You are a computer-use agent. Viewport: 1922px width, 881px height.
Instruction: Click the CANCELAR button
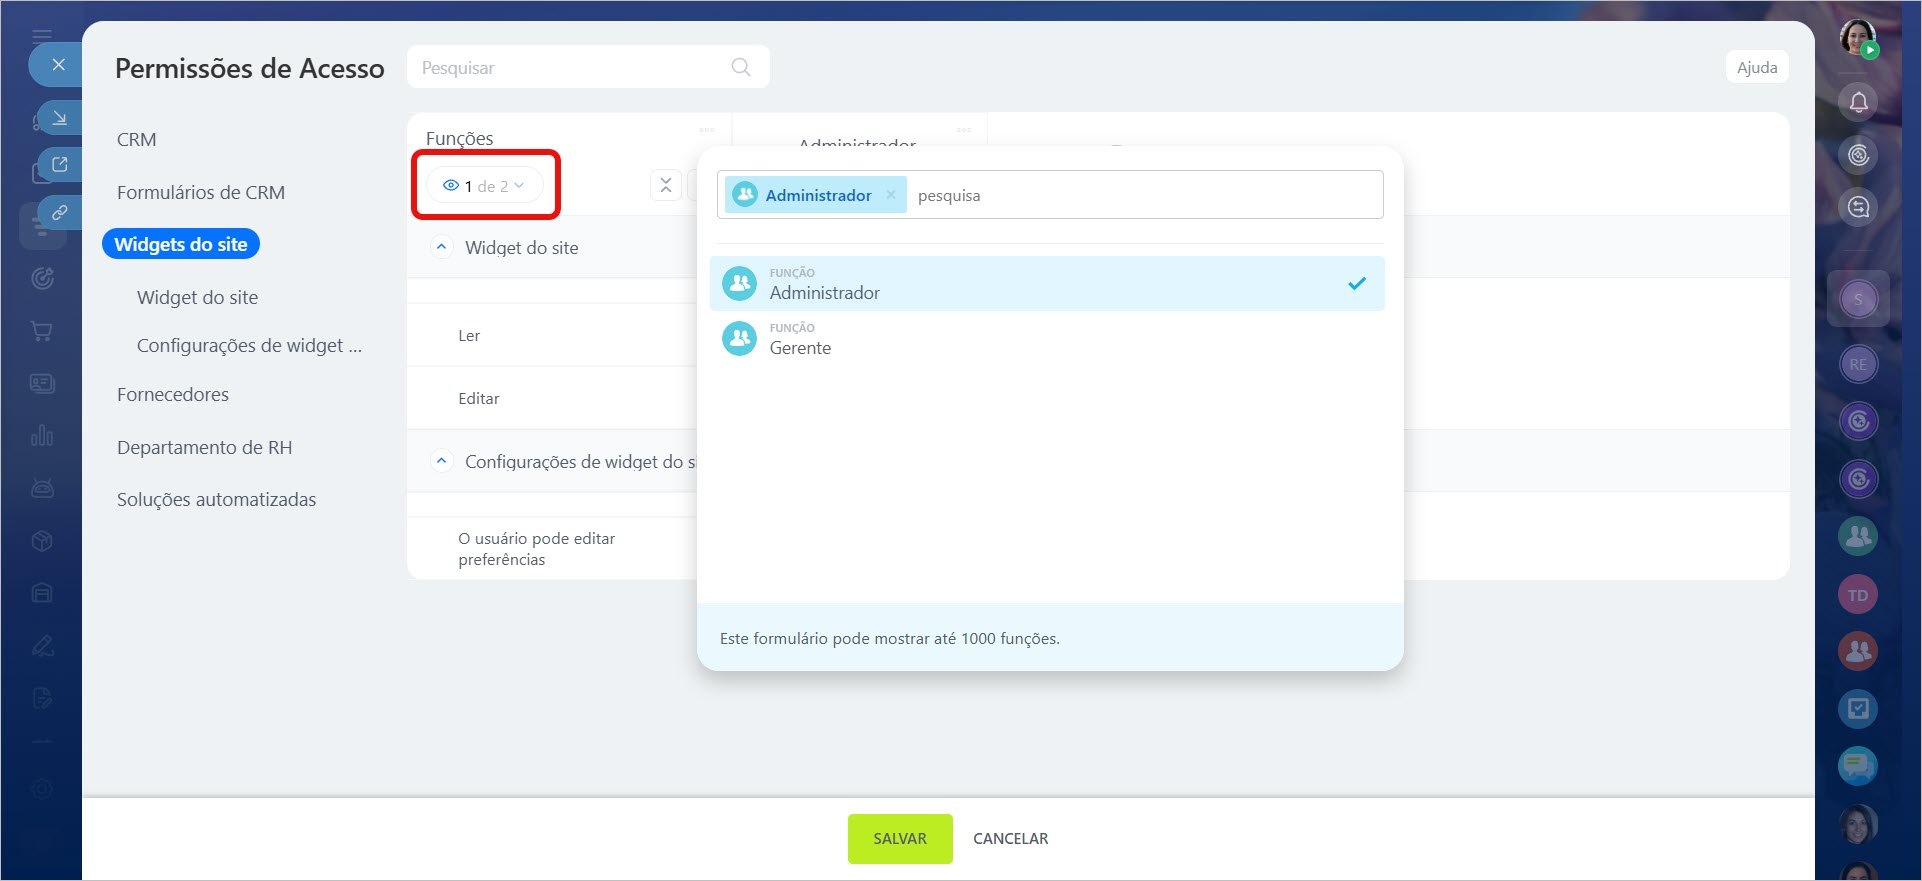click(x=1010, y=838)
